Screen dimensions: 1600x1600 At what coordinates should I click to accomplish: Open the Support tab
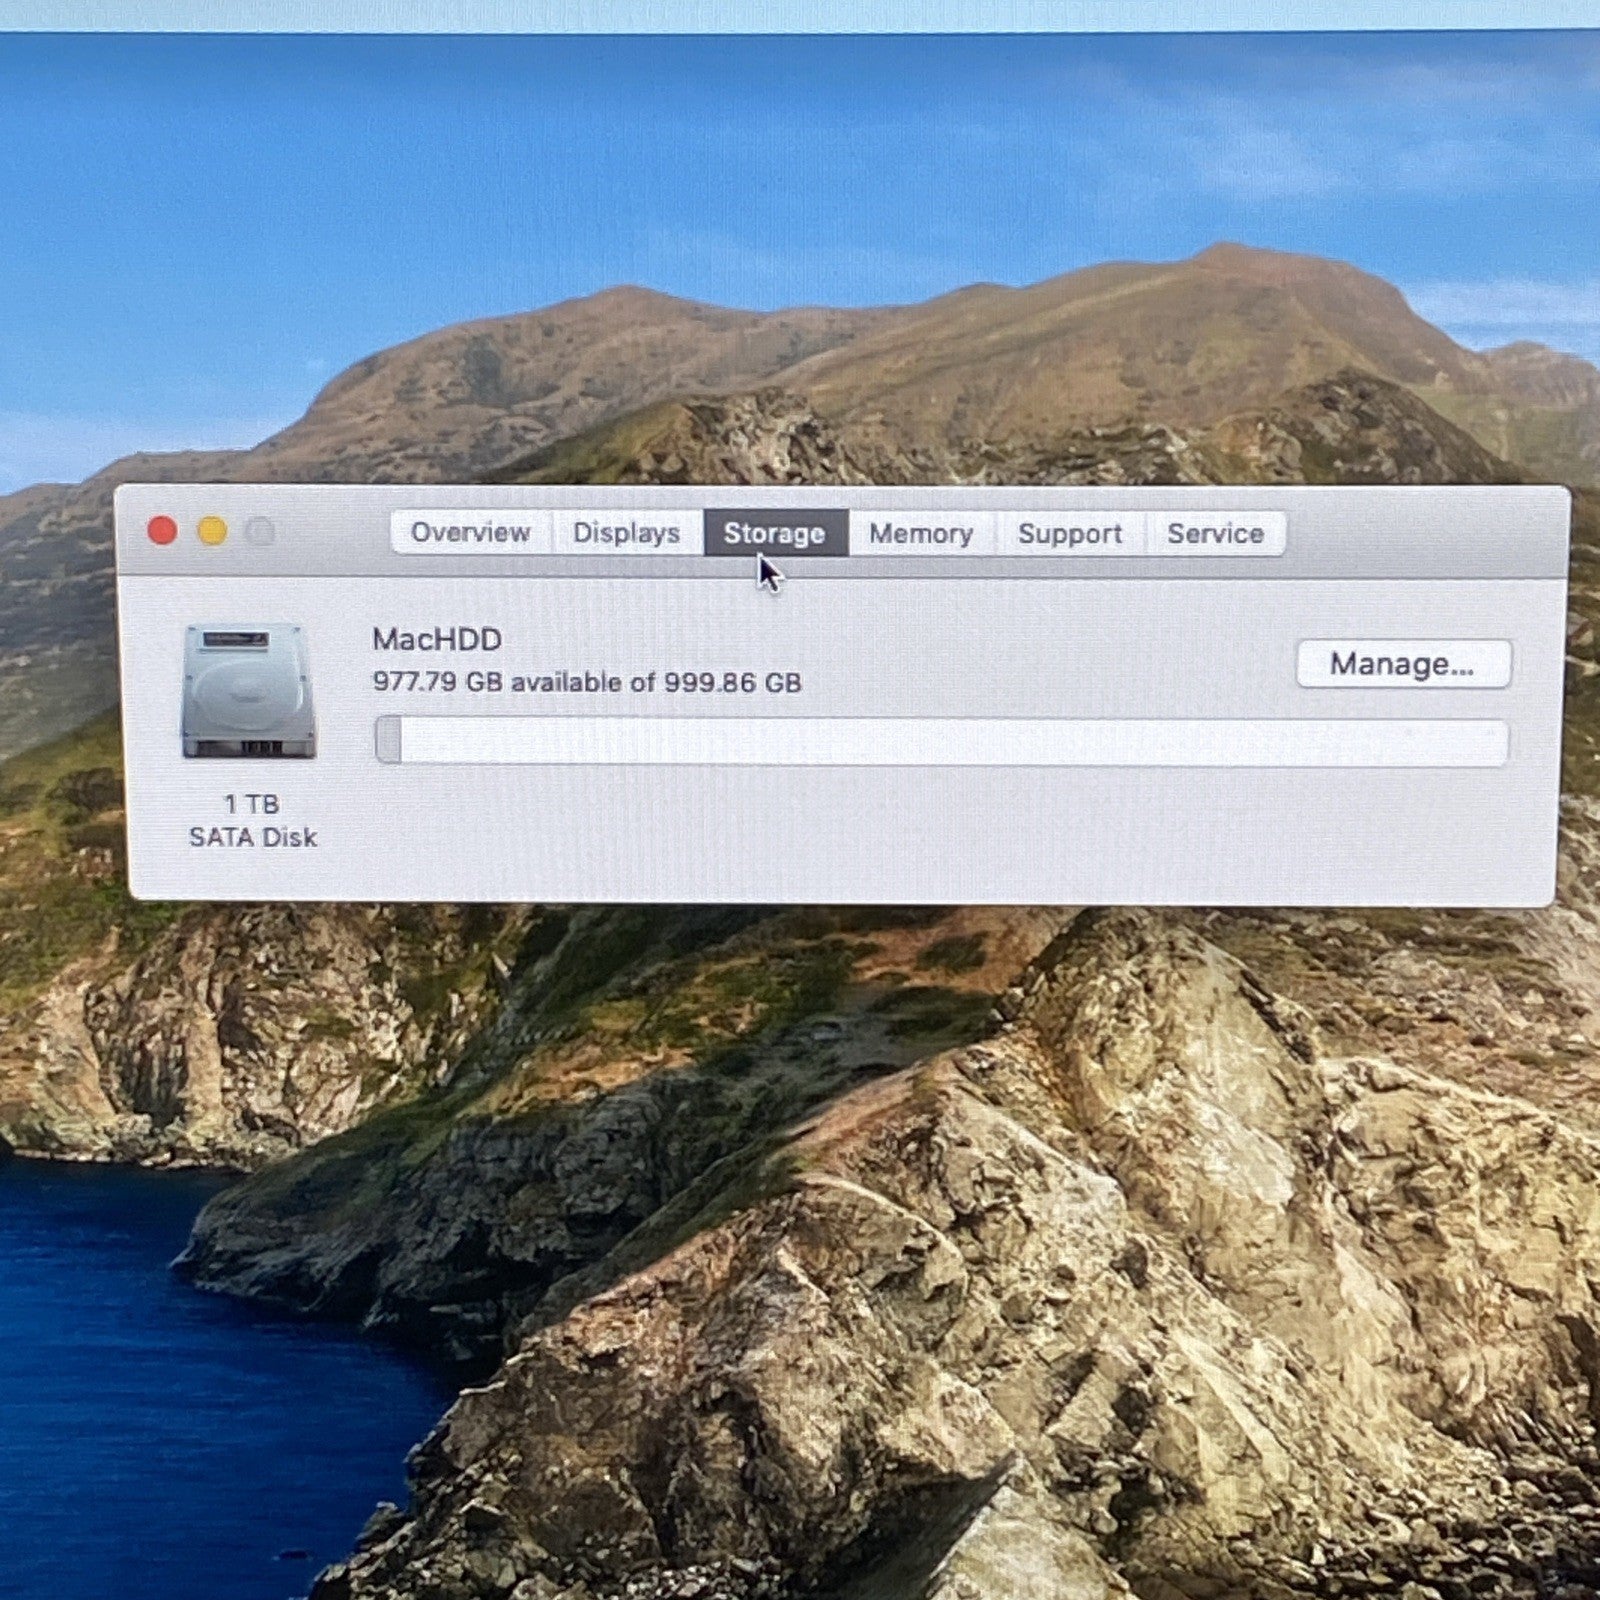(x=1070, y=533)
